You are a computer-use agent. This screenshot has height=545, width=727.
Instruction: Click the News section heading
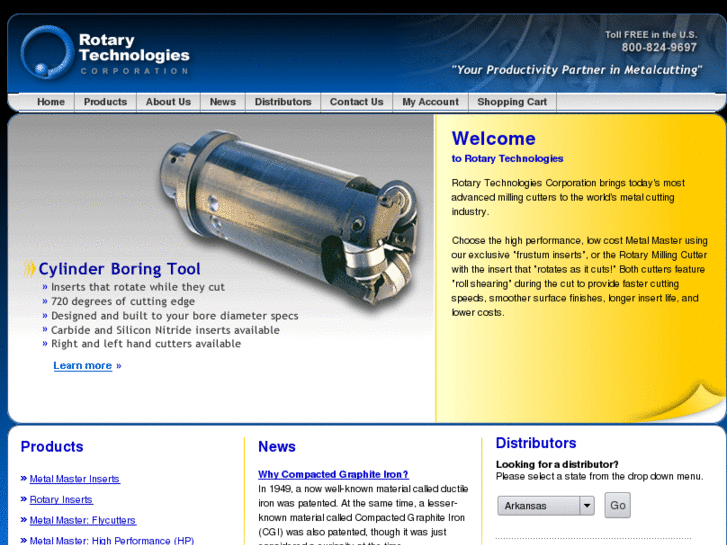(277, 447)
